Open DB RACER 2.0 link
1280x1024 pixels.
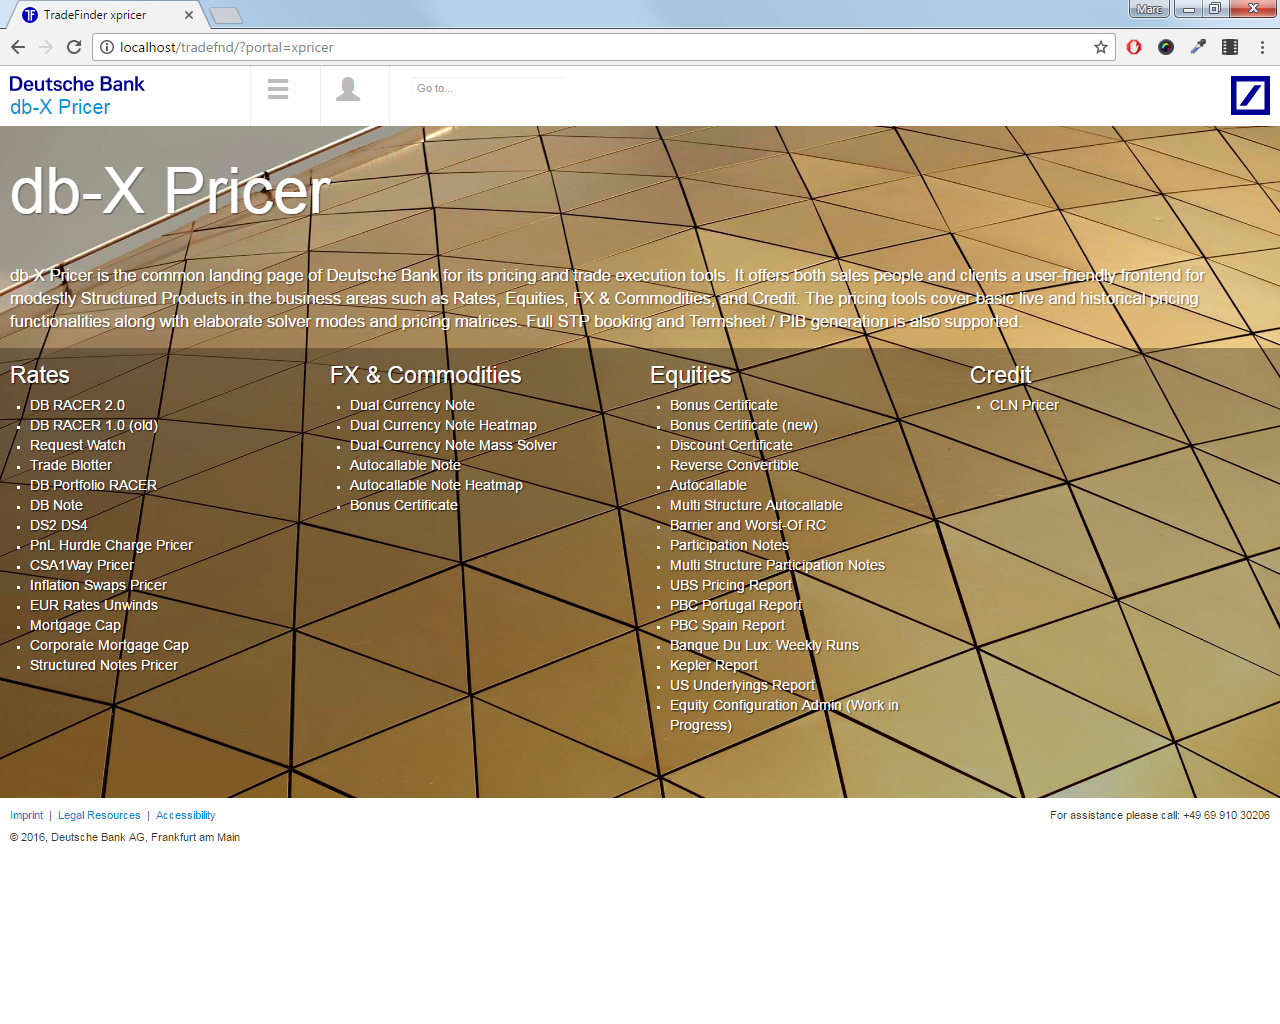(77, 405)
